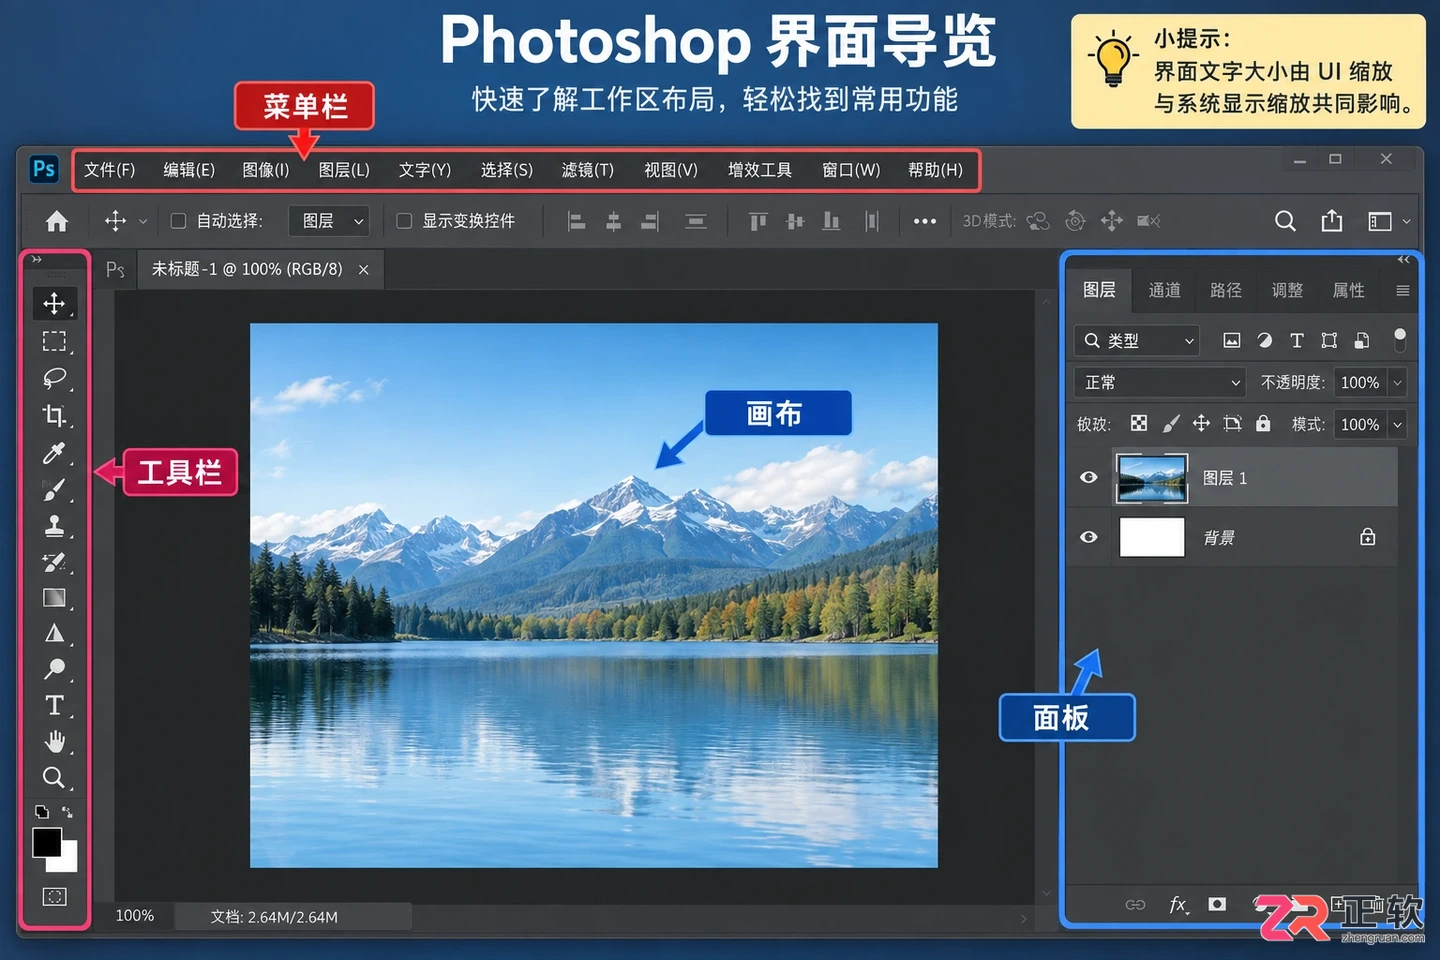Select the Brush tool in the toolbar
Image resolution: width=1440 pixels, height=960 pixels.
(x=54, y=489)
